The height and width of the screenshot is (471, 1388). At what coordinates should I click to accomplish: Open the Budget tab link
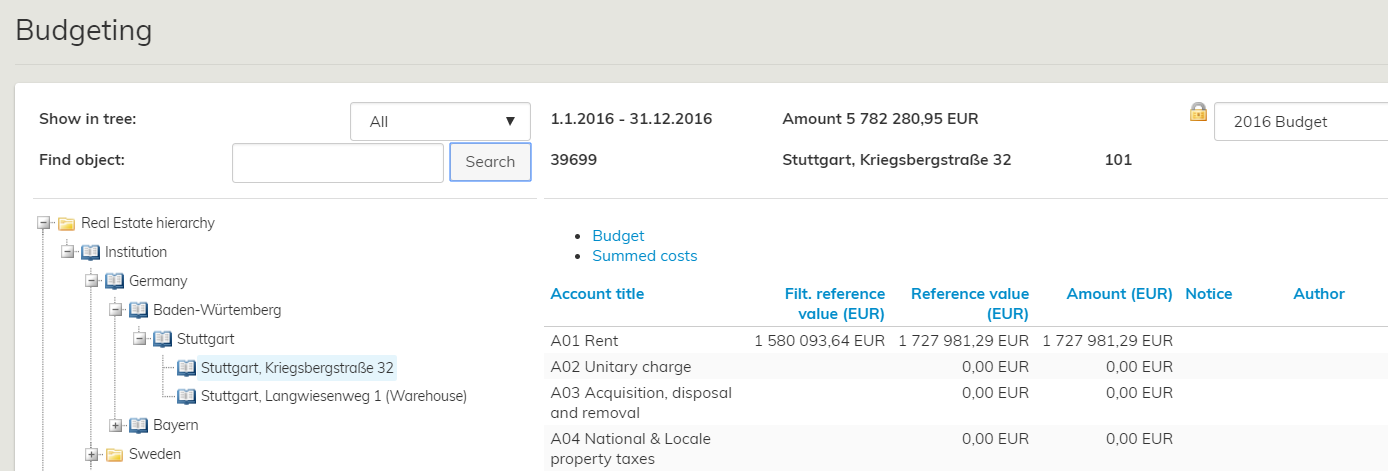[x=618, y=236]
